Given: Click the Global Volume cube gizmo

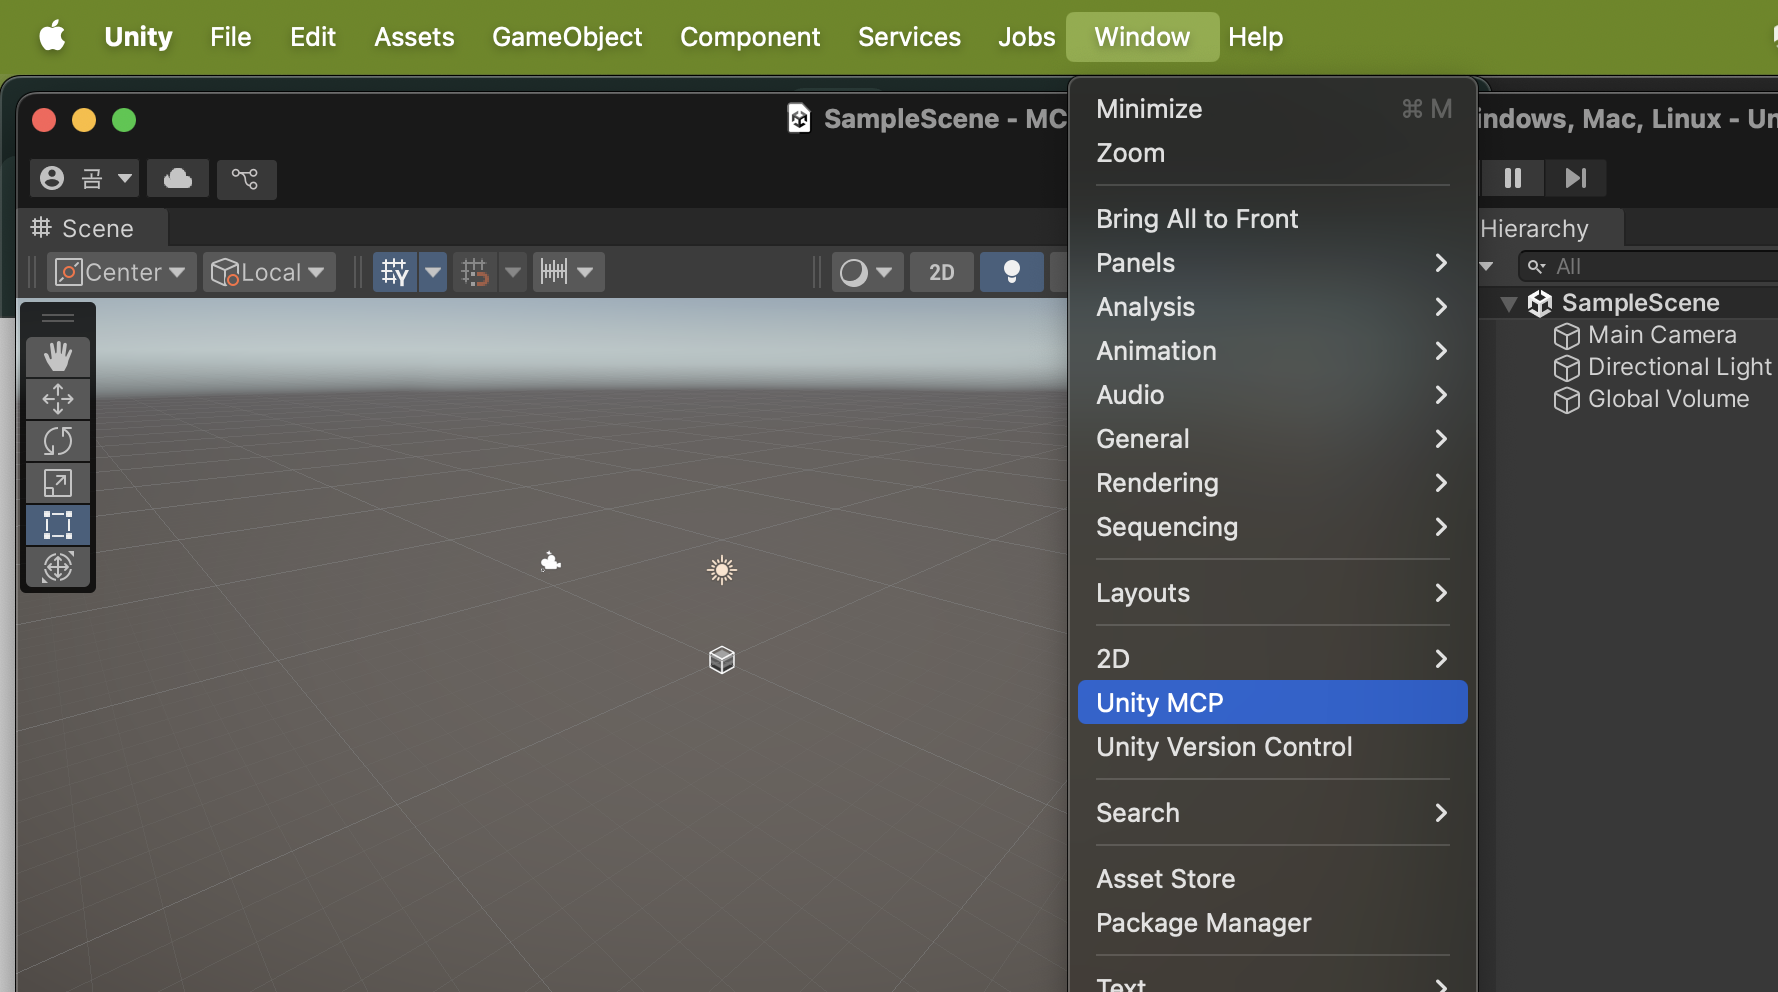Looking at the screenshot, I should [x=722, y=660].
